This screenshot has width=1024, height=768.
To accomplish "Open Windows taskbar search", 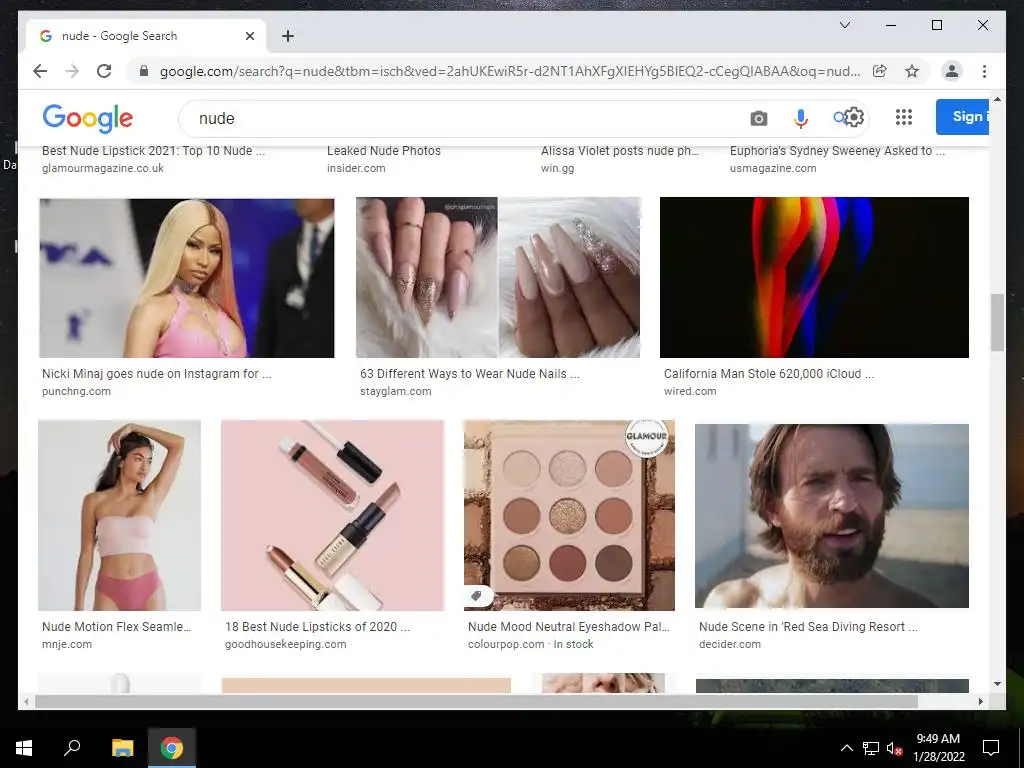I will pos(72,748).
